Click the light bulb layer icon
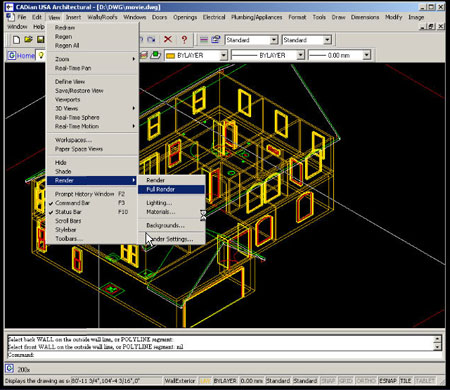The image size is (450, 390). point(41,55)
